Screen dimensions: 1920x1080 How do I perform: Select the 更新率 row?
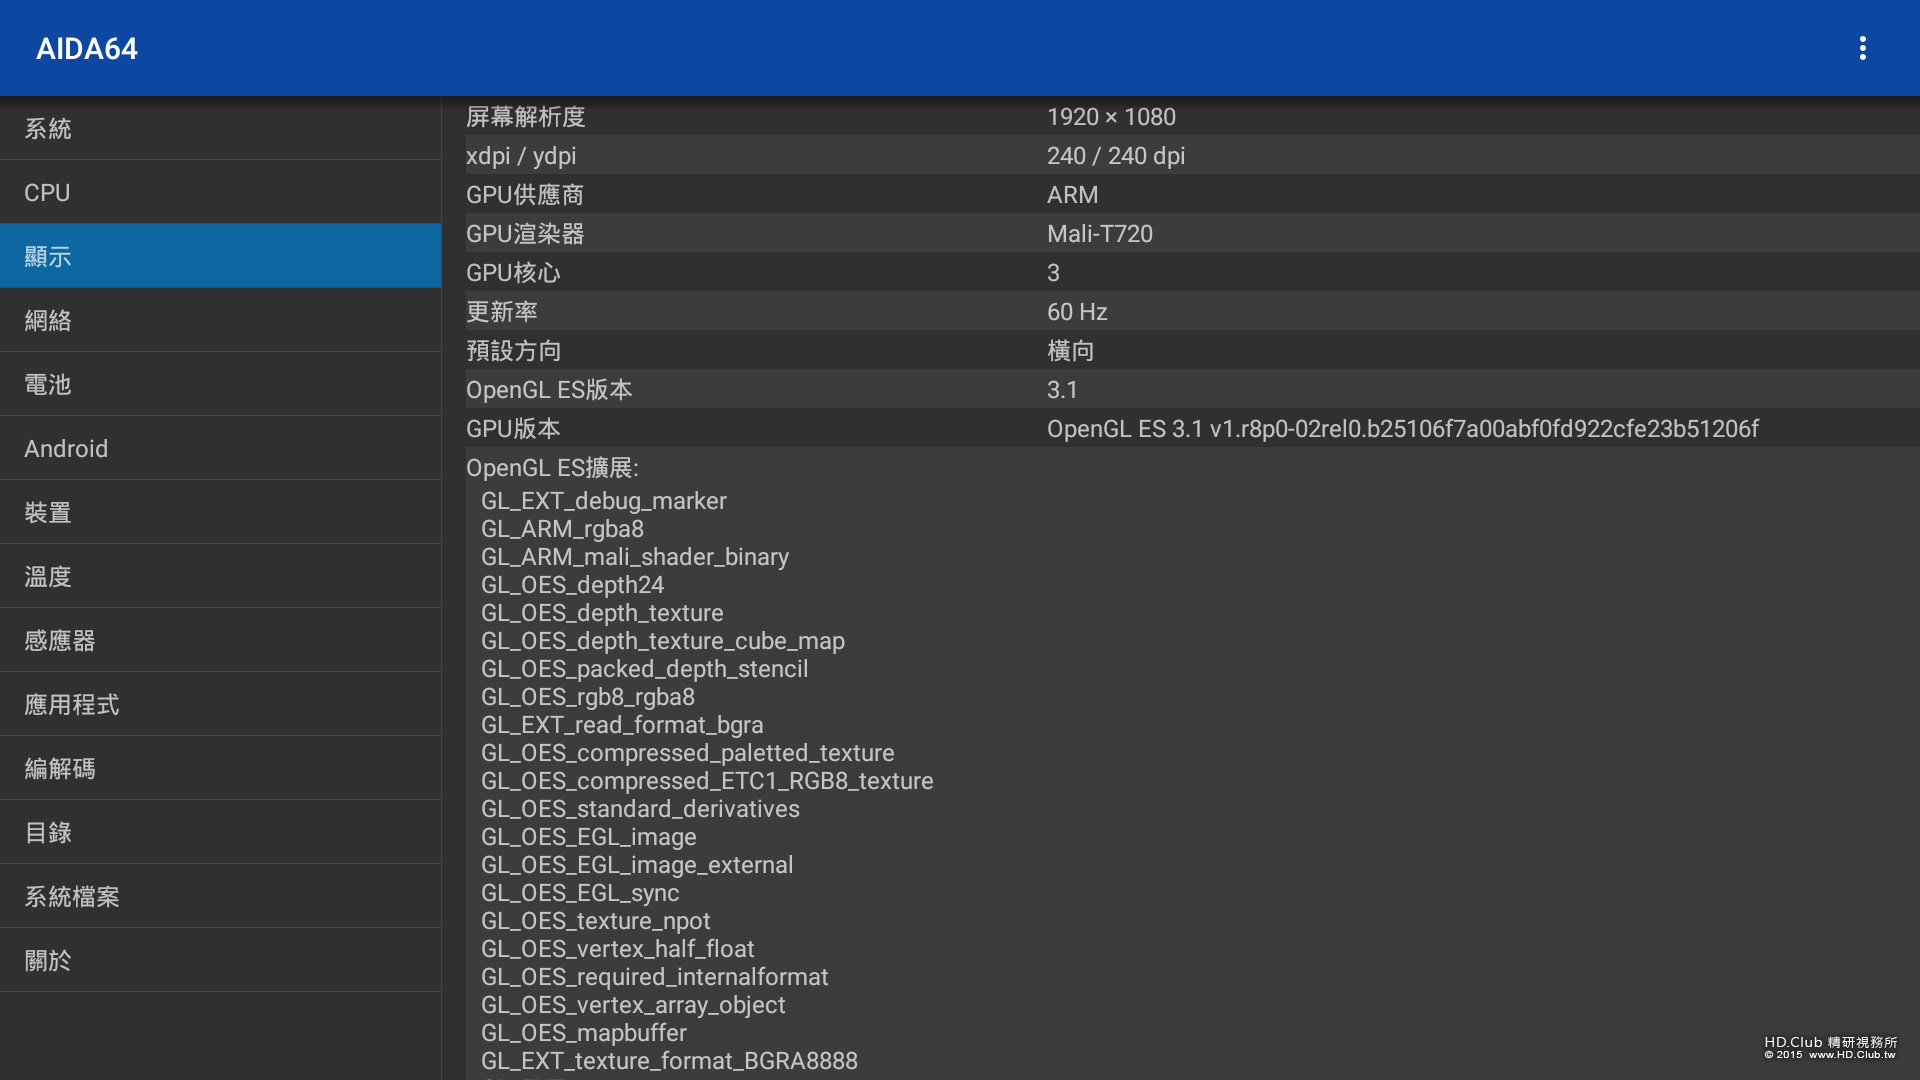(x=1192, y=311)
